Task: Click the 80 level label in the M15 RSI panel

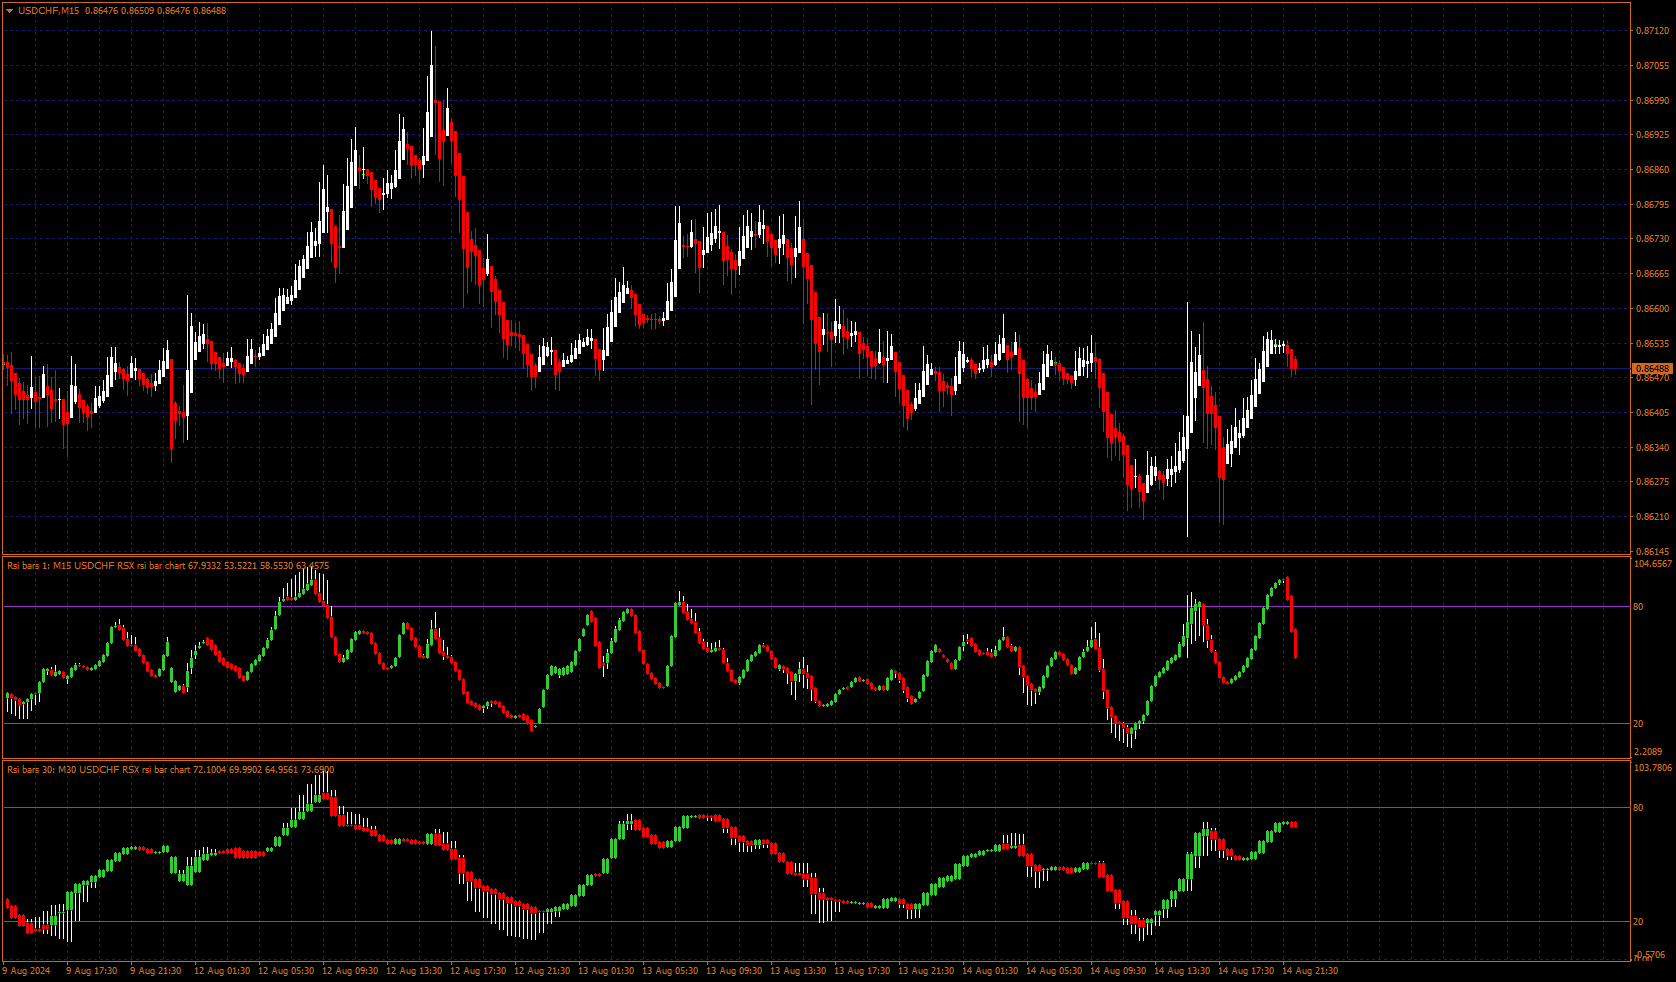Action: point(1638,607)
